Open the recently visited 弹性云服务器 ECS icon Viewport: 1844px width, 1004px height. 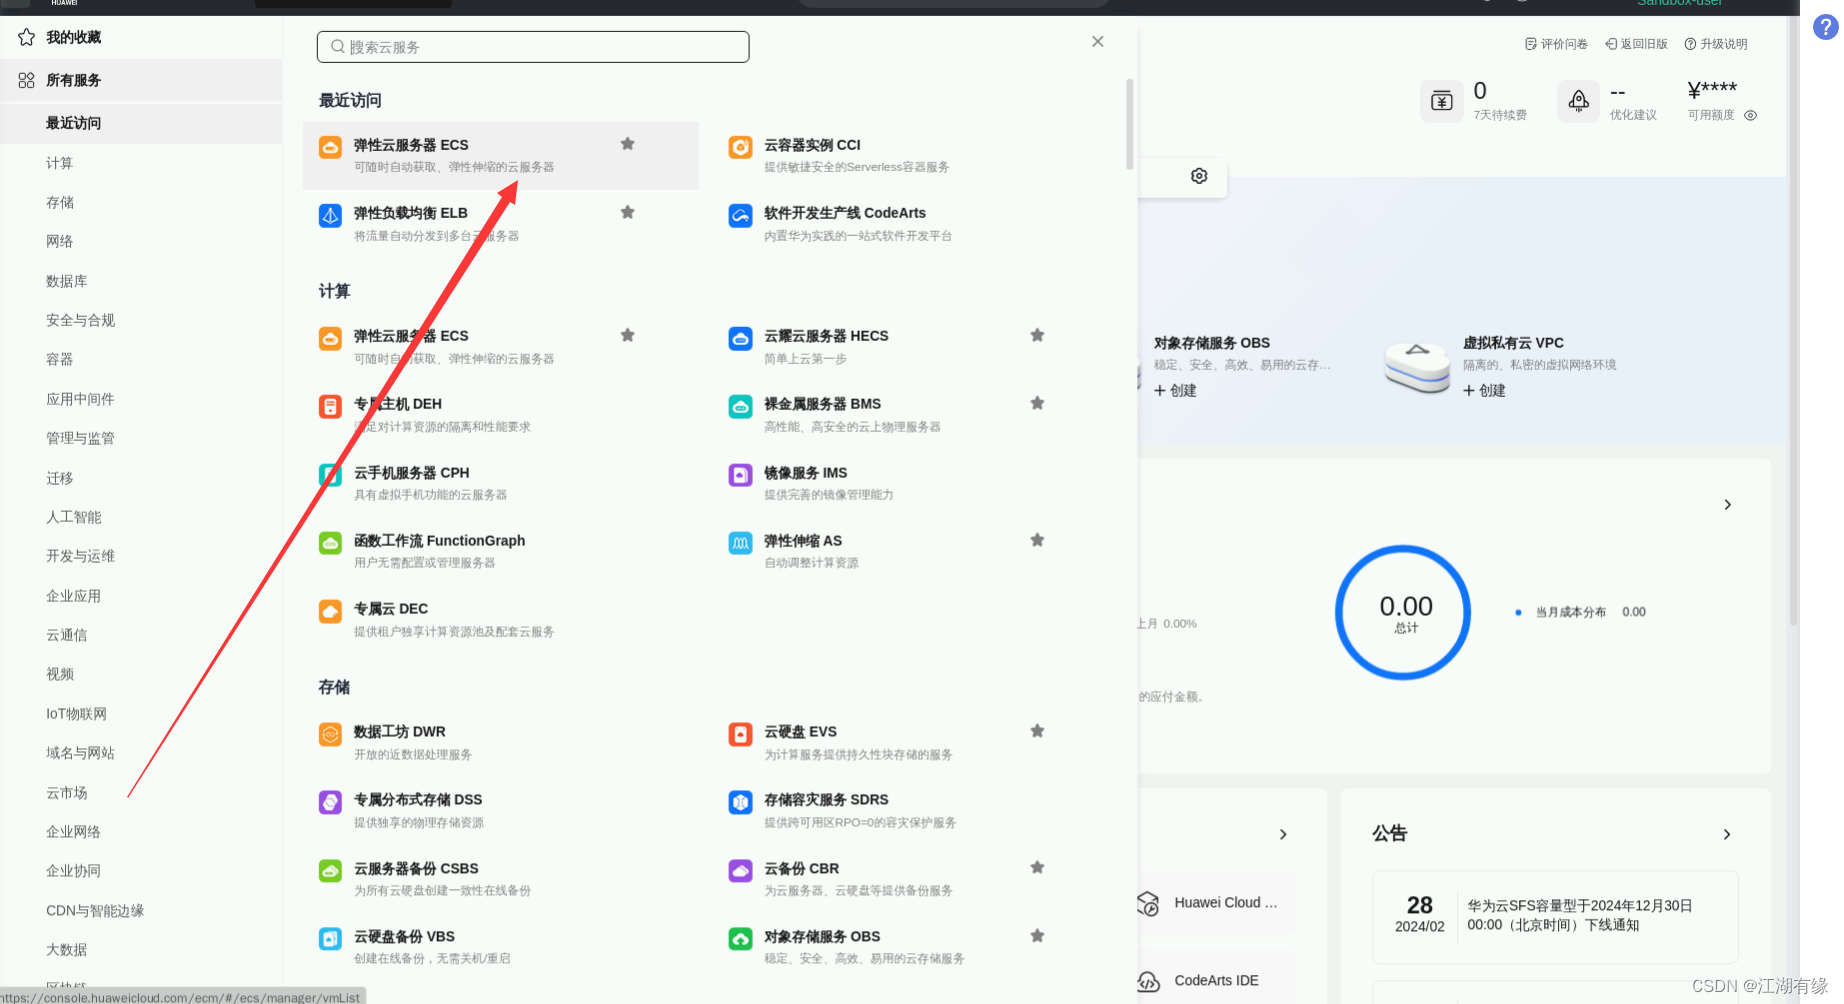(330, 147)
